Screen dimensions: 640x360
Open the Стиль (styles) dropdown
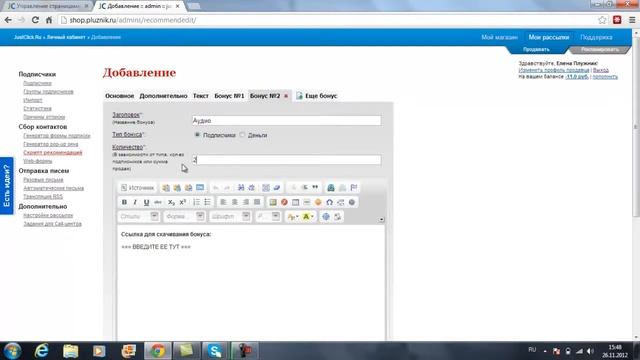tap(138, 217)
